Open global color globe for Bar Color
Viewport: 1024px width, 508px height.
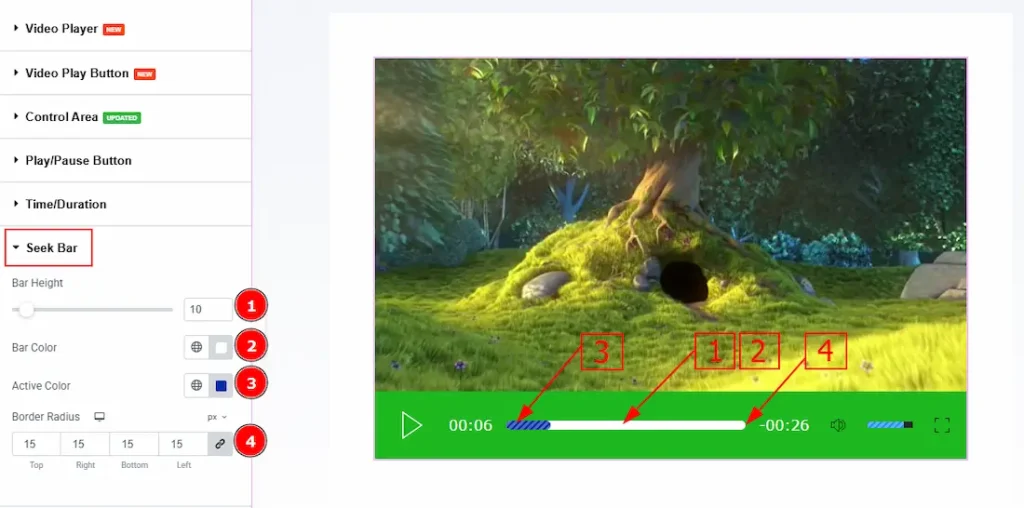(197, 347)
